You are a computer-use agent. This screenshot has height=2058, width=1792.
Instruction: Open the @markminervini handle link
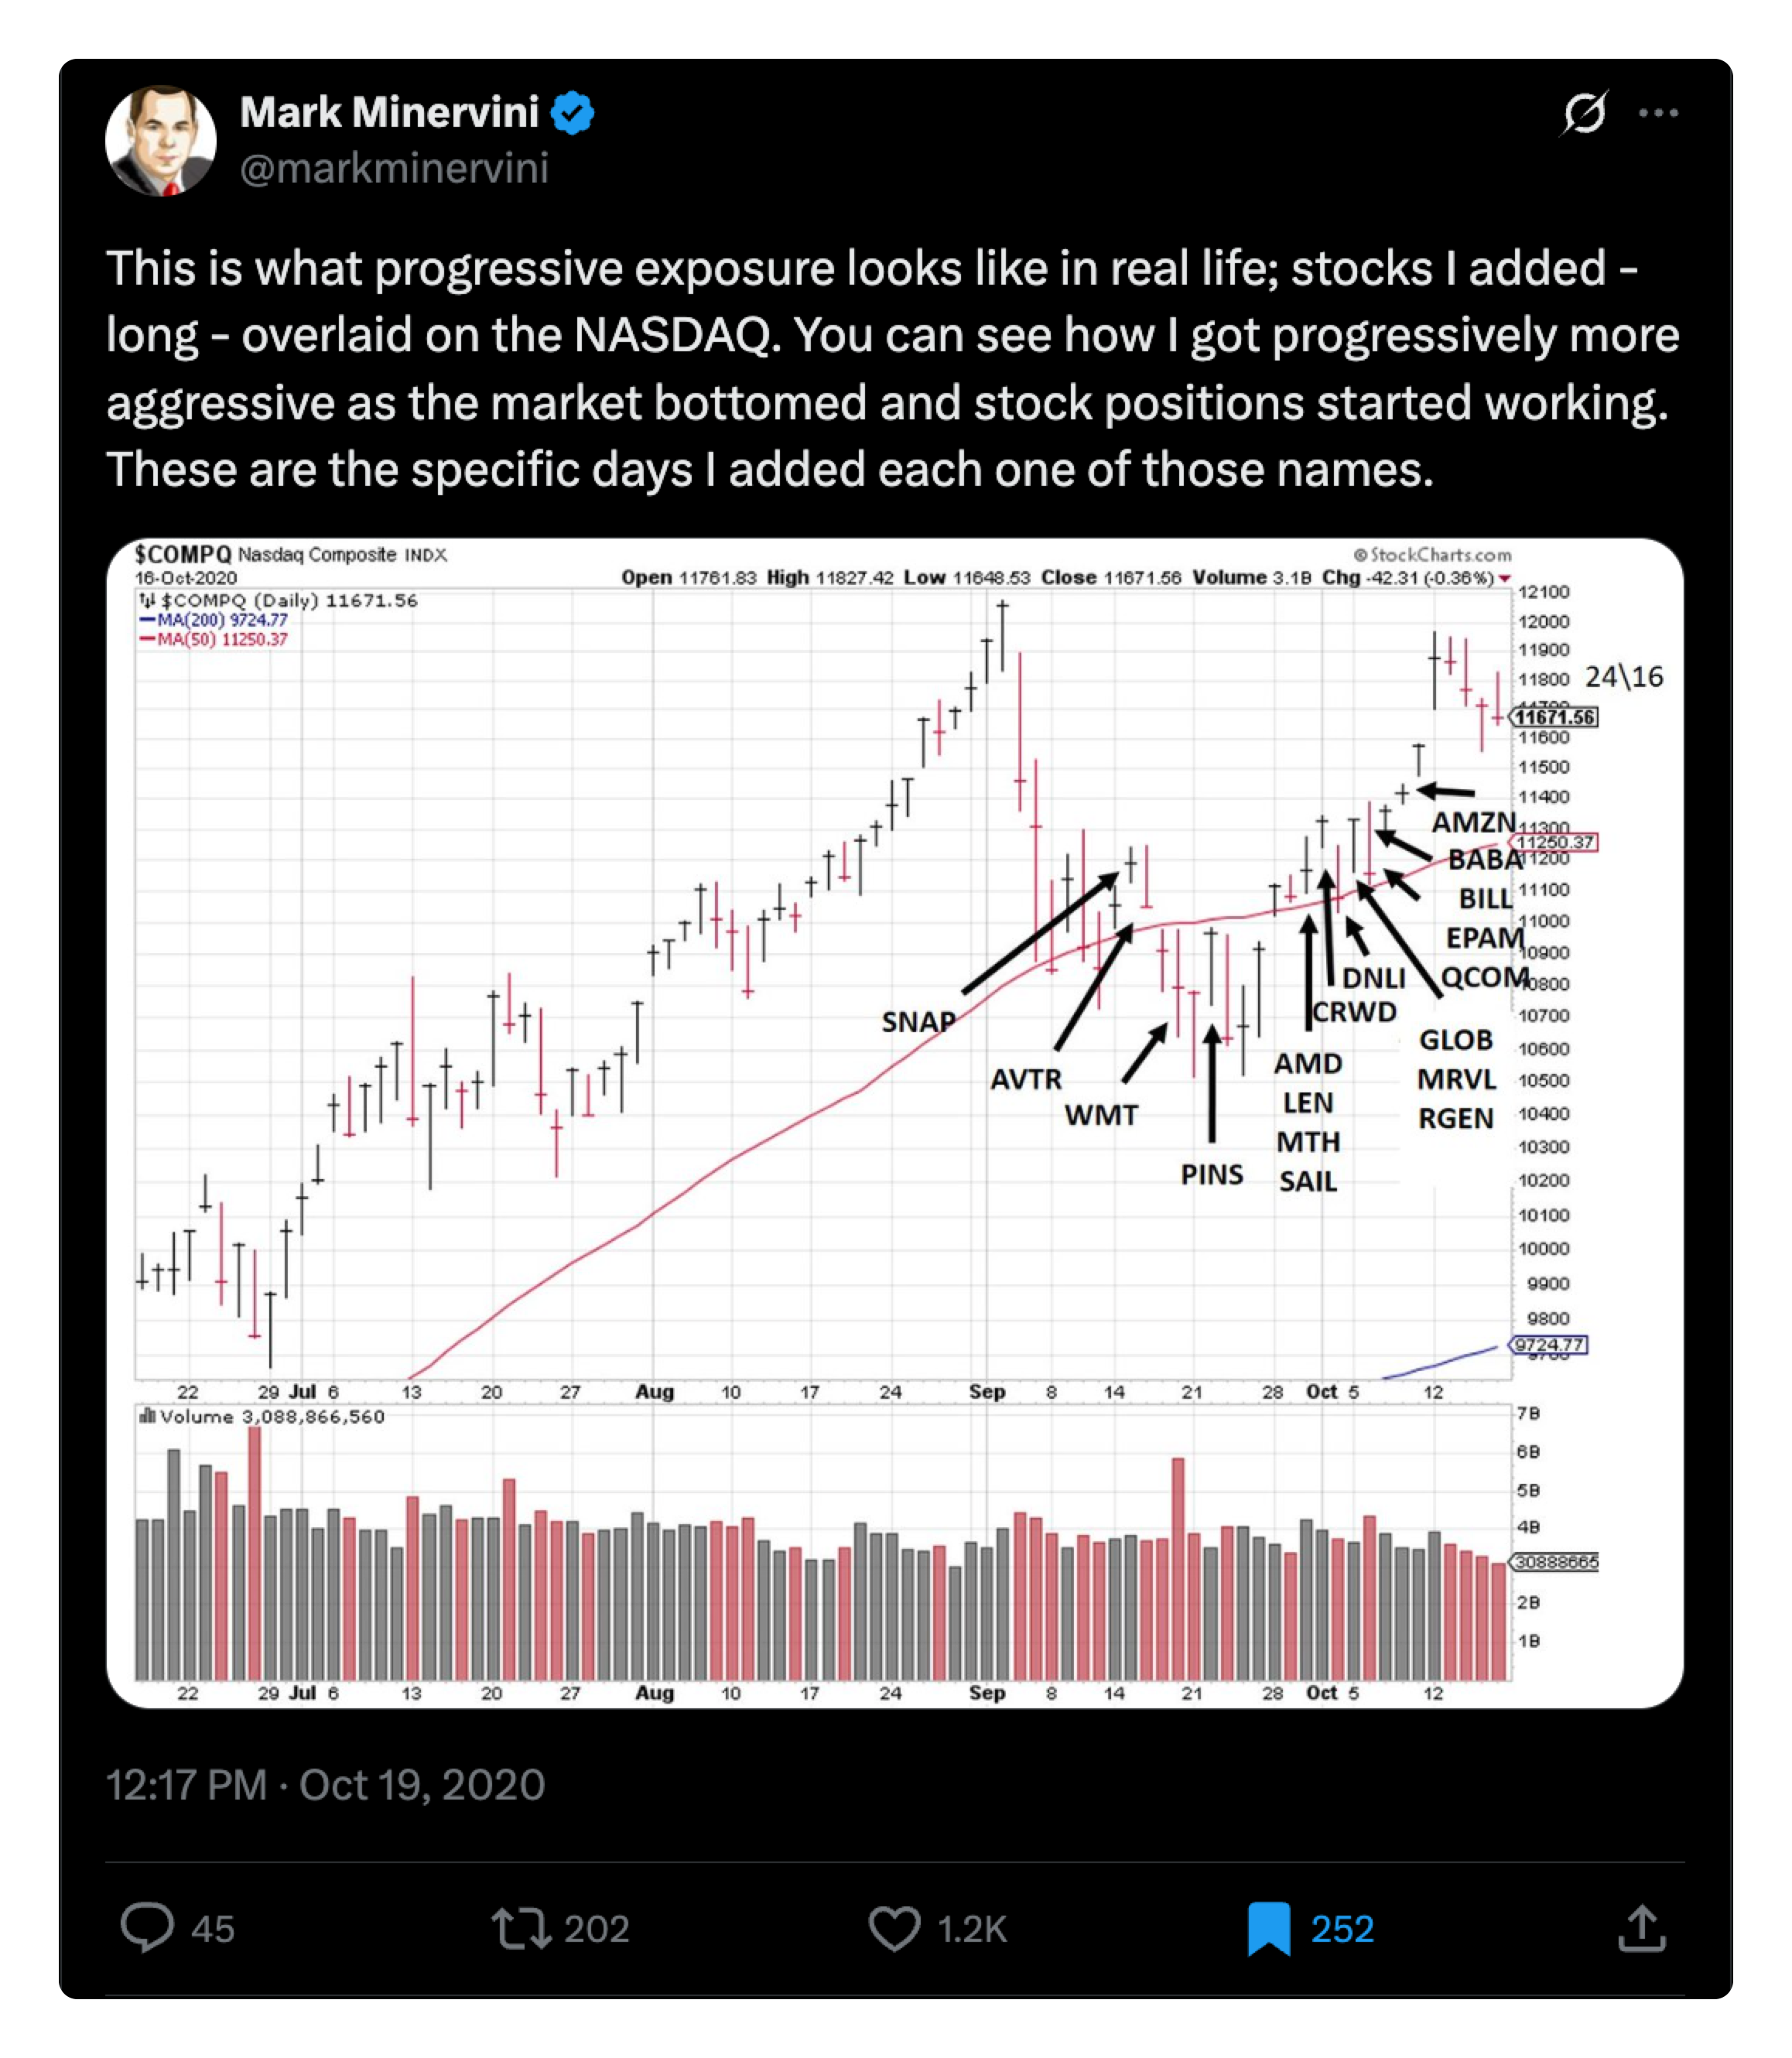point(394,168)
